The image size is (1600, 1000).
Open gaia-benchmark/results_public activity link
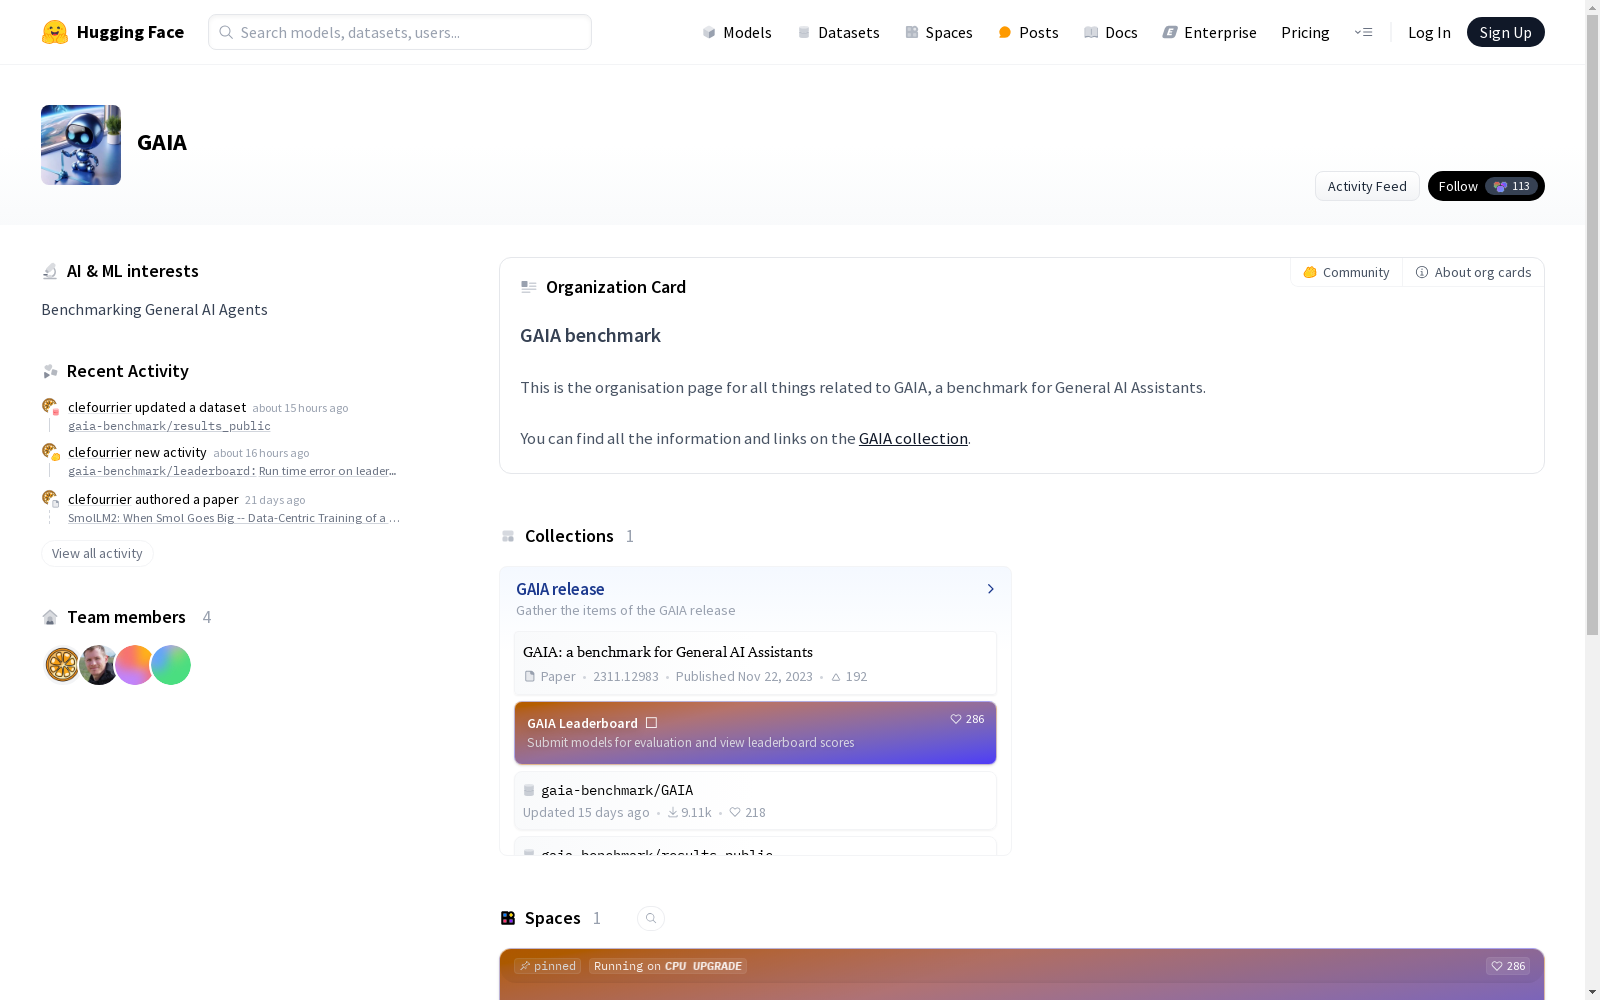point(169,426)
